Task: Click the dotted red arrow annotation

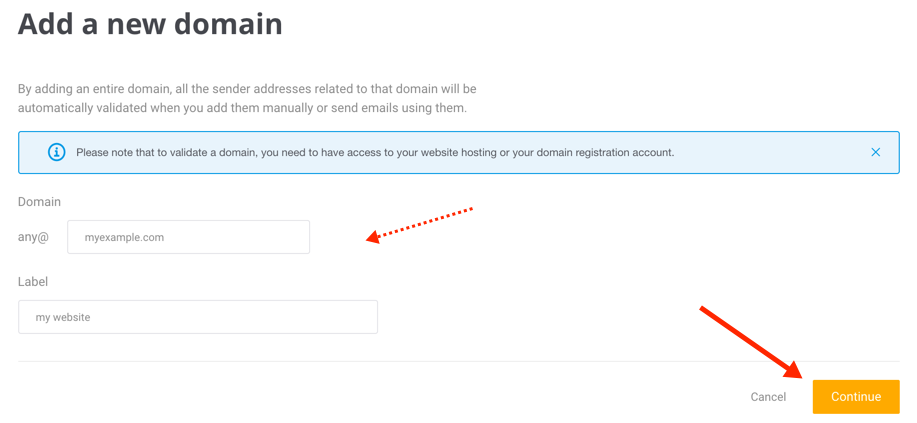Action: [419, 224]
